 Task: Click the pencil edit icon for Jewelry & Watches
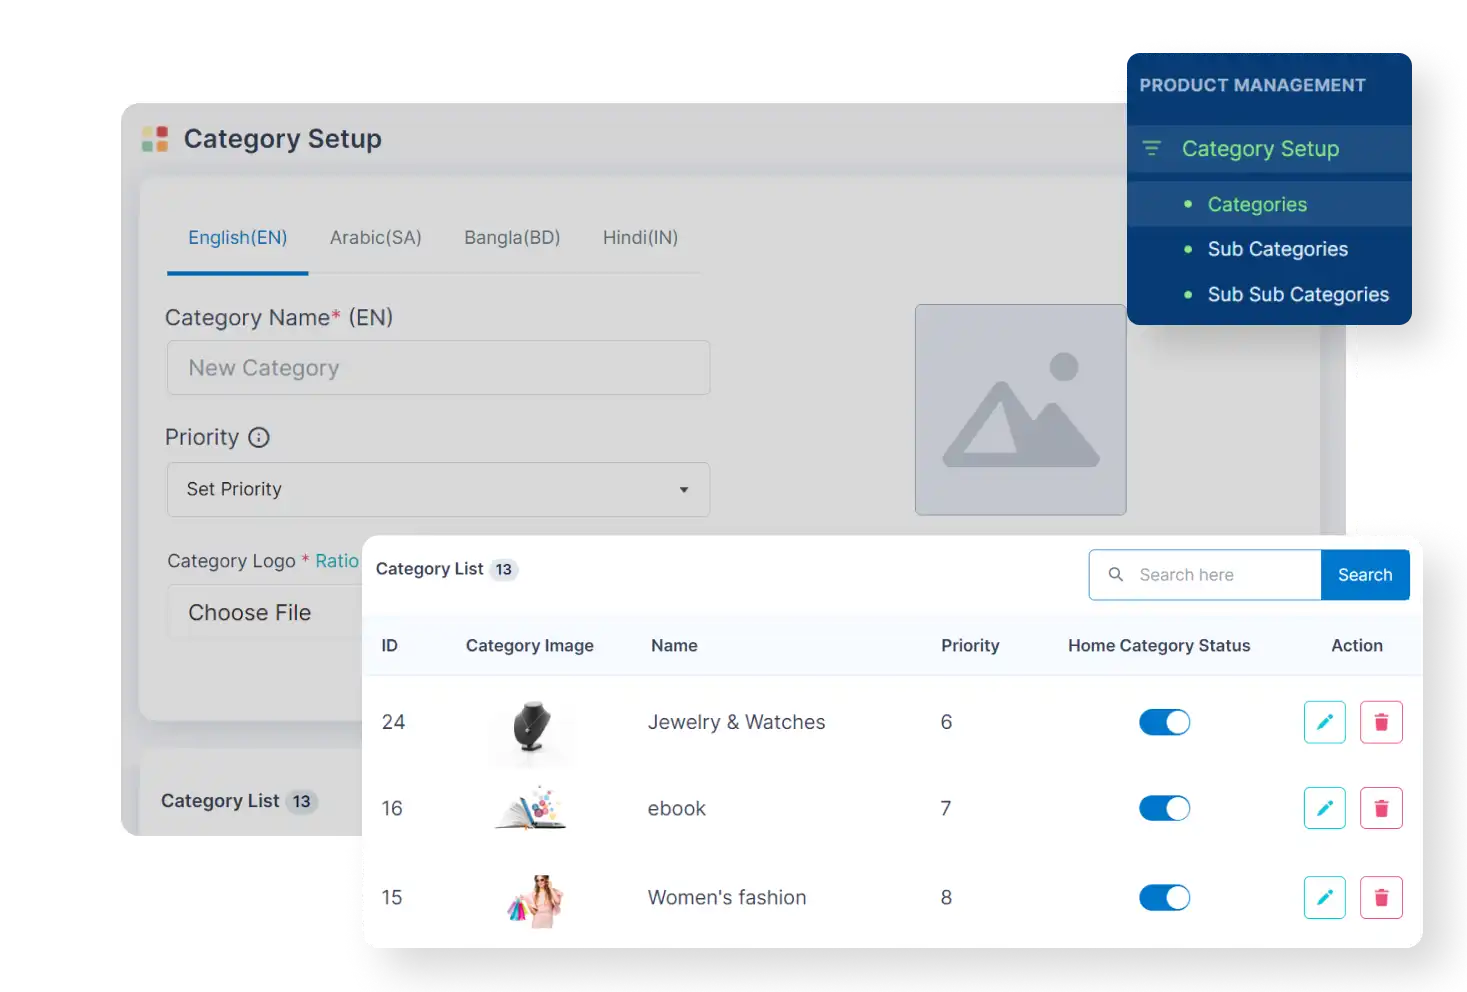point(1324,722)
